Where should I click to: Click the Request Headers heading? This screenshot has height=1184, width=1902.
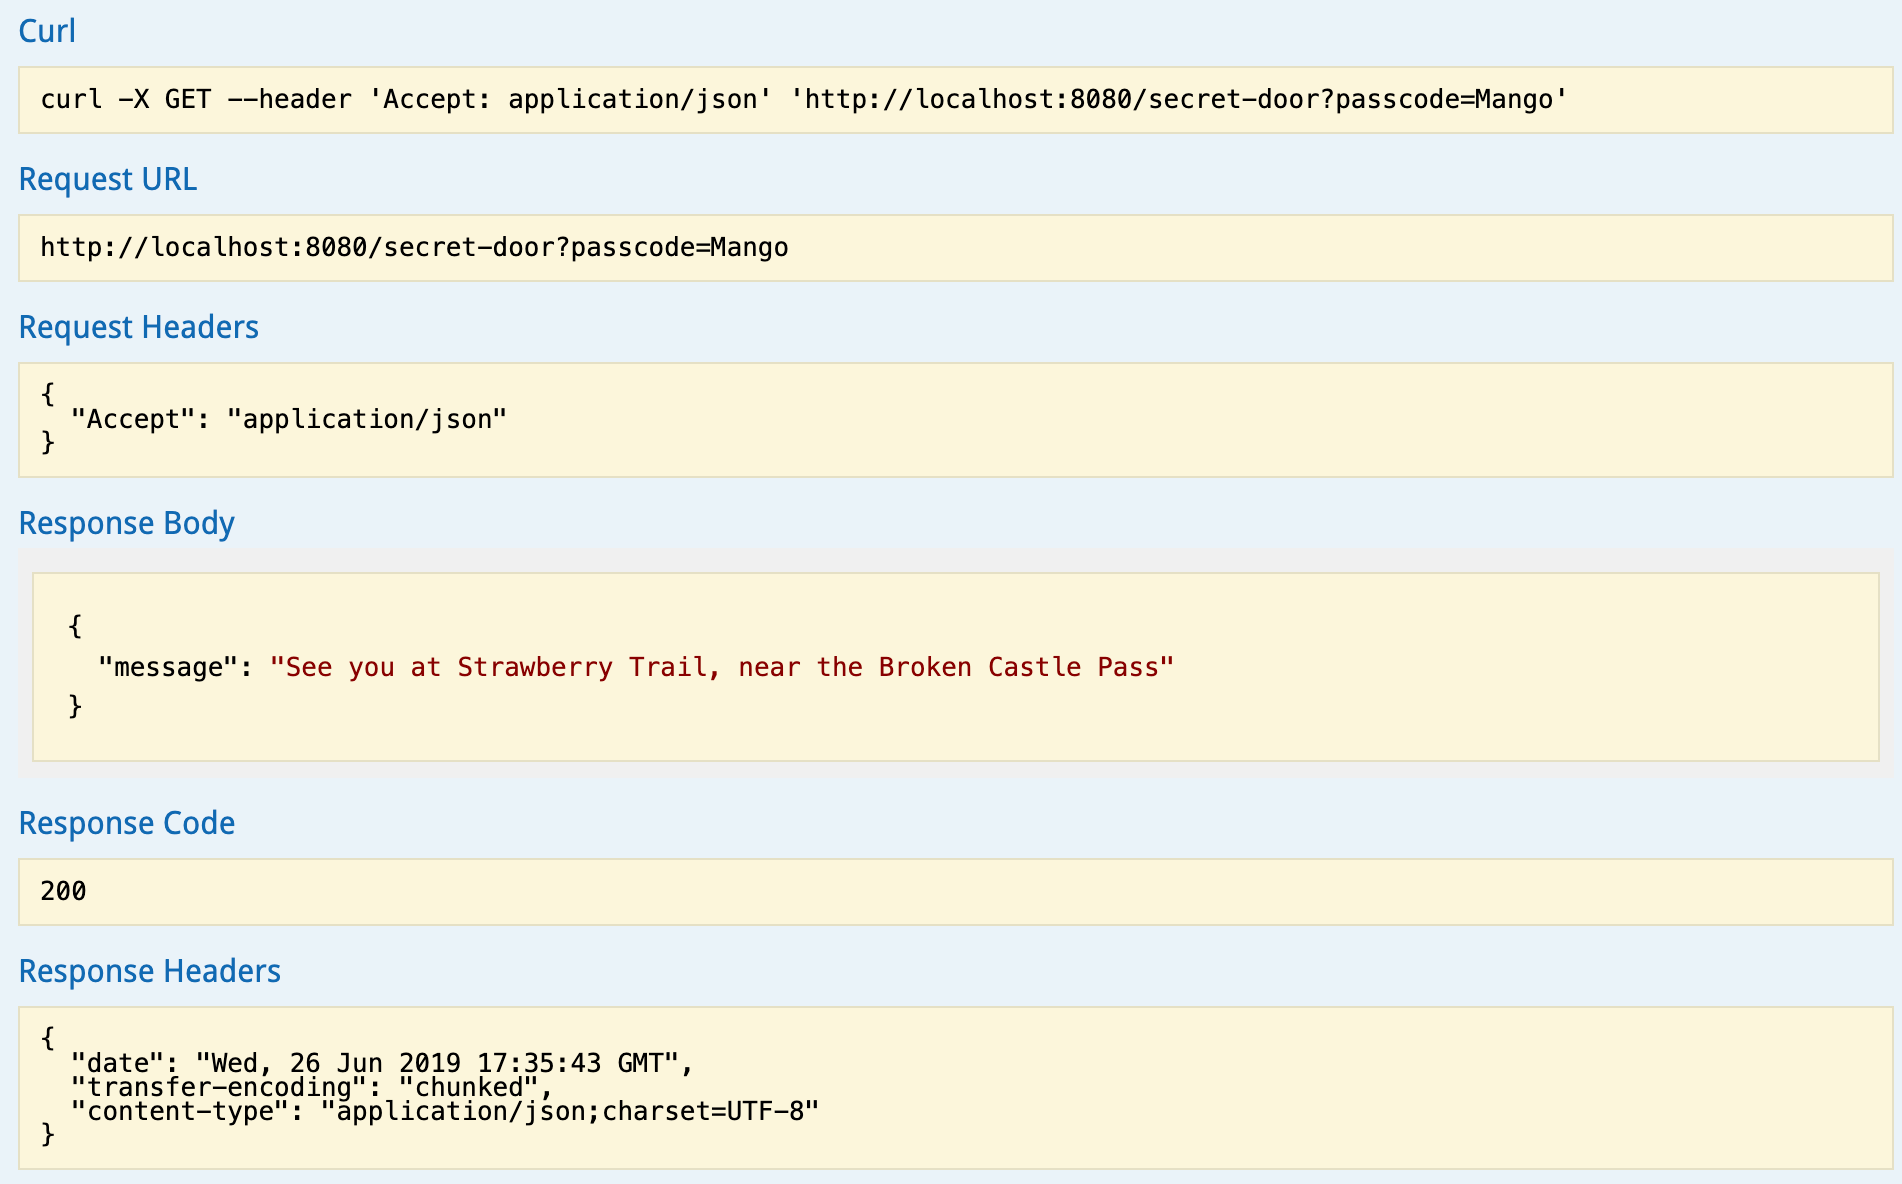tap(139, 327)
